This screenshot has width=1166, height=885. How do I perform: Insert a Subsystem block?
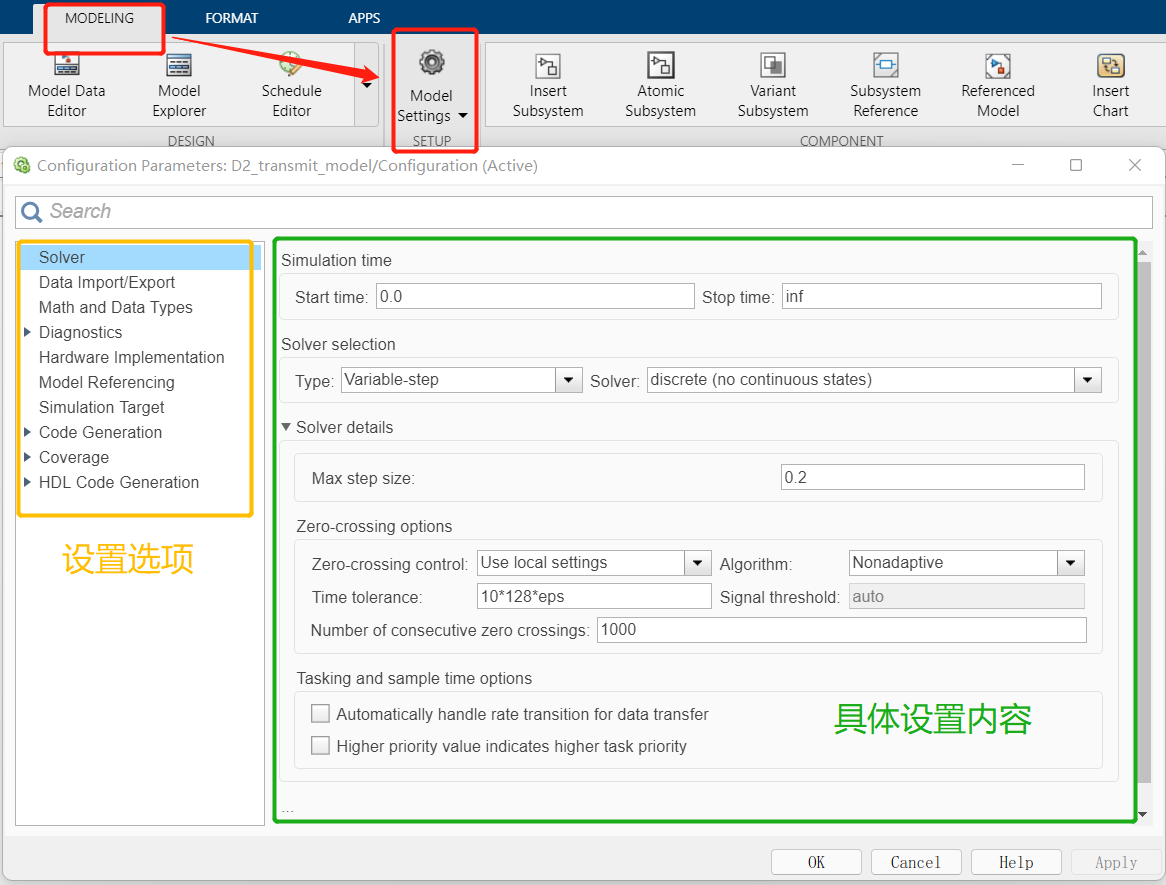click(x=548, y=86)
